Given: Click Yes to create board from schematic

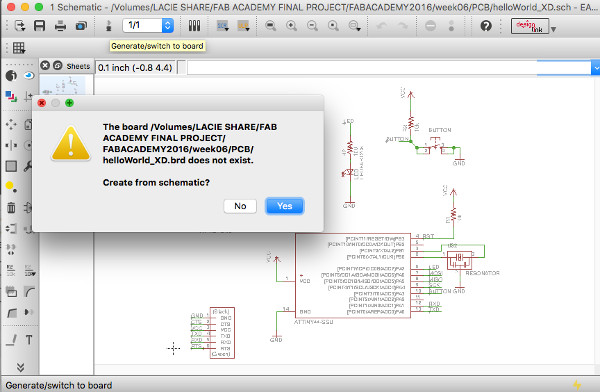Looking at the screenshot, I should coord(285,206).
